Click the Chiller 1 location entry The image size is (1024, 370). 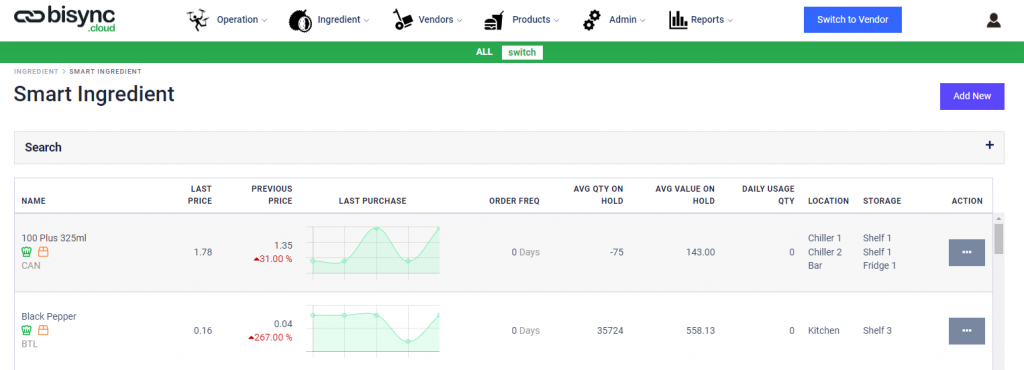[x=825, y=238]
